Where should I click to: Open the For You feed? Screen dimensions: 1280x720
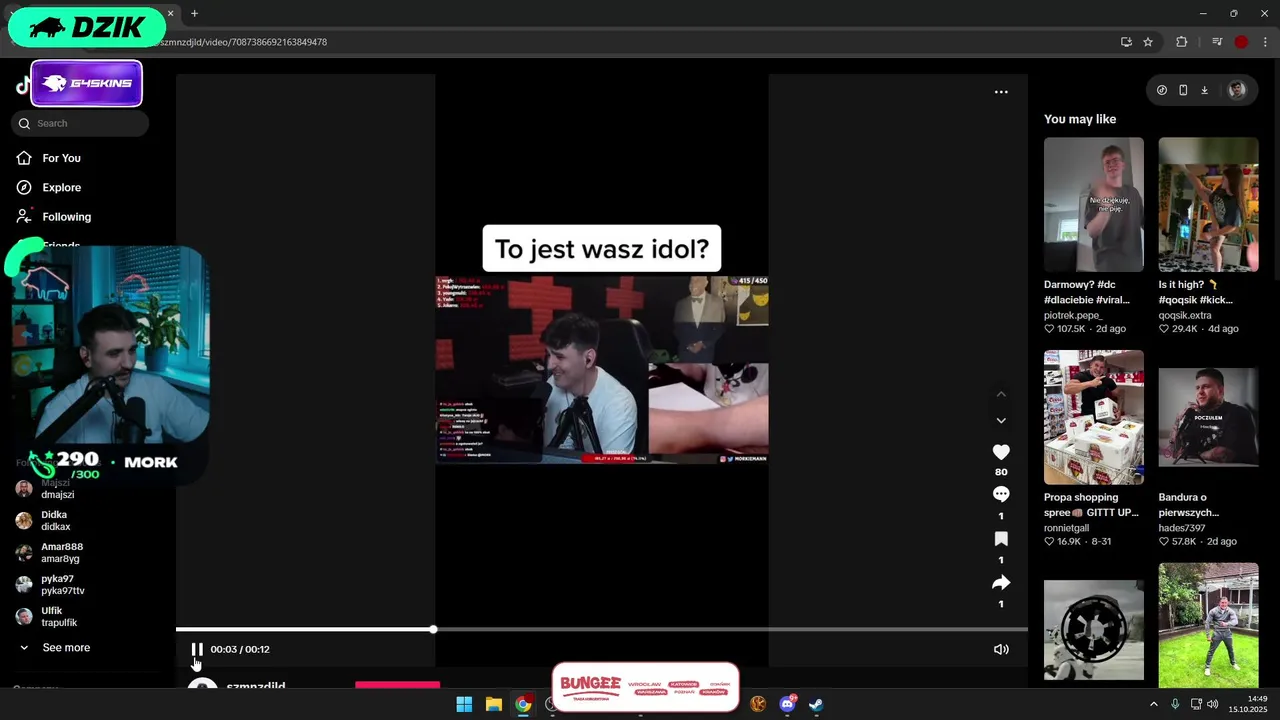61,158
